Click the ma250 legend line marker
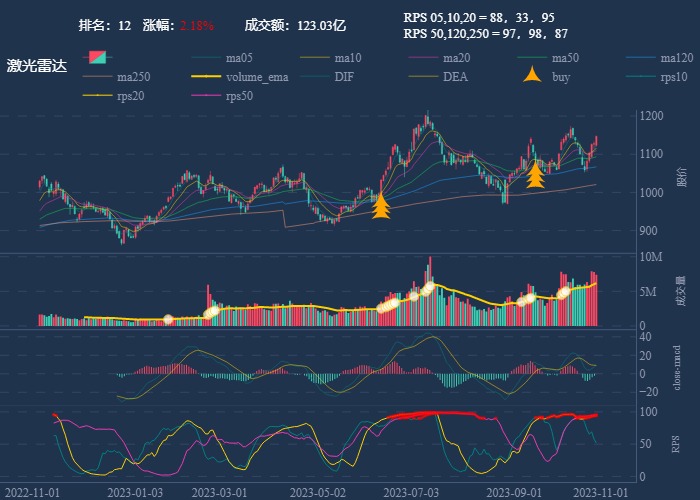The image size is (700, 500). tap(96, 77)
